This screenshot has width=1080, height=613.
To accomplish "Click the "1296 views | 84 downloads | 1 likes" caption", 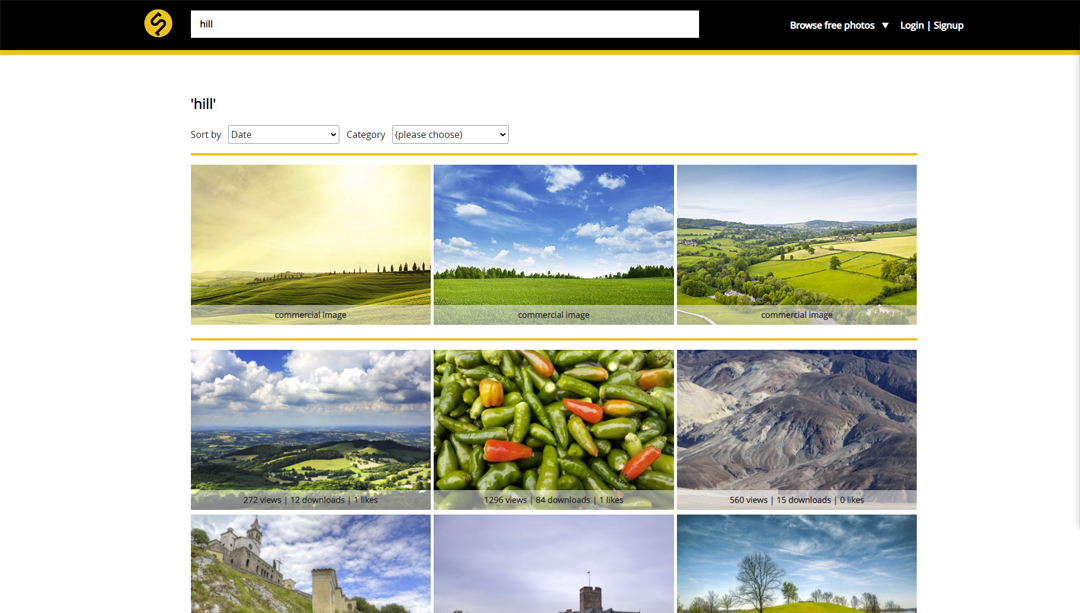I will (x=554, y=500).
